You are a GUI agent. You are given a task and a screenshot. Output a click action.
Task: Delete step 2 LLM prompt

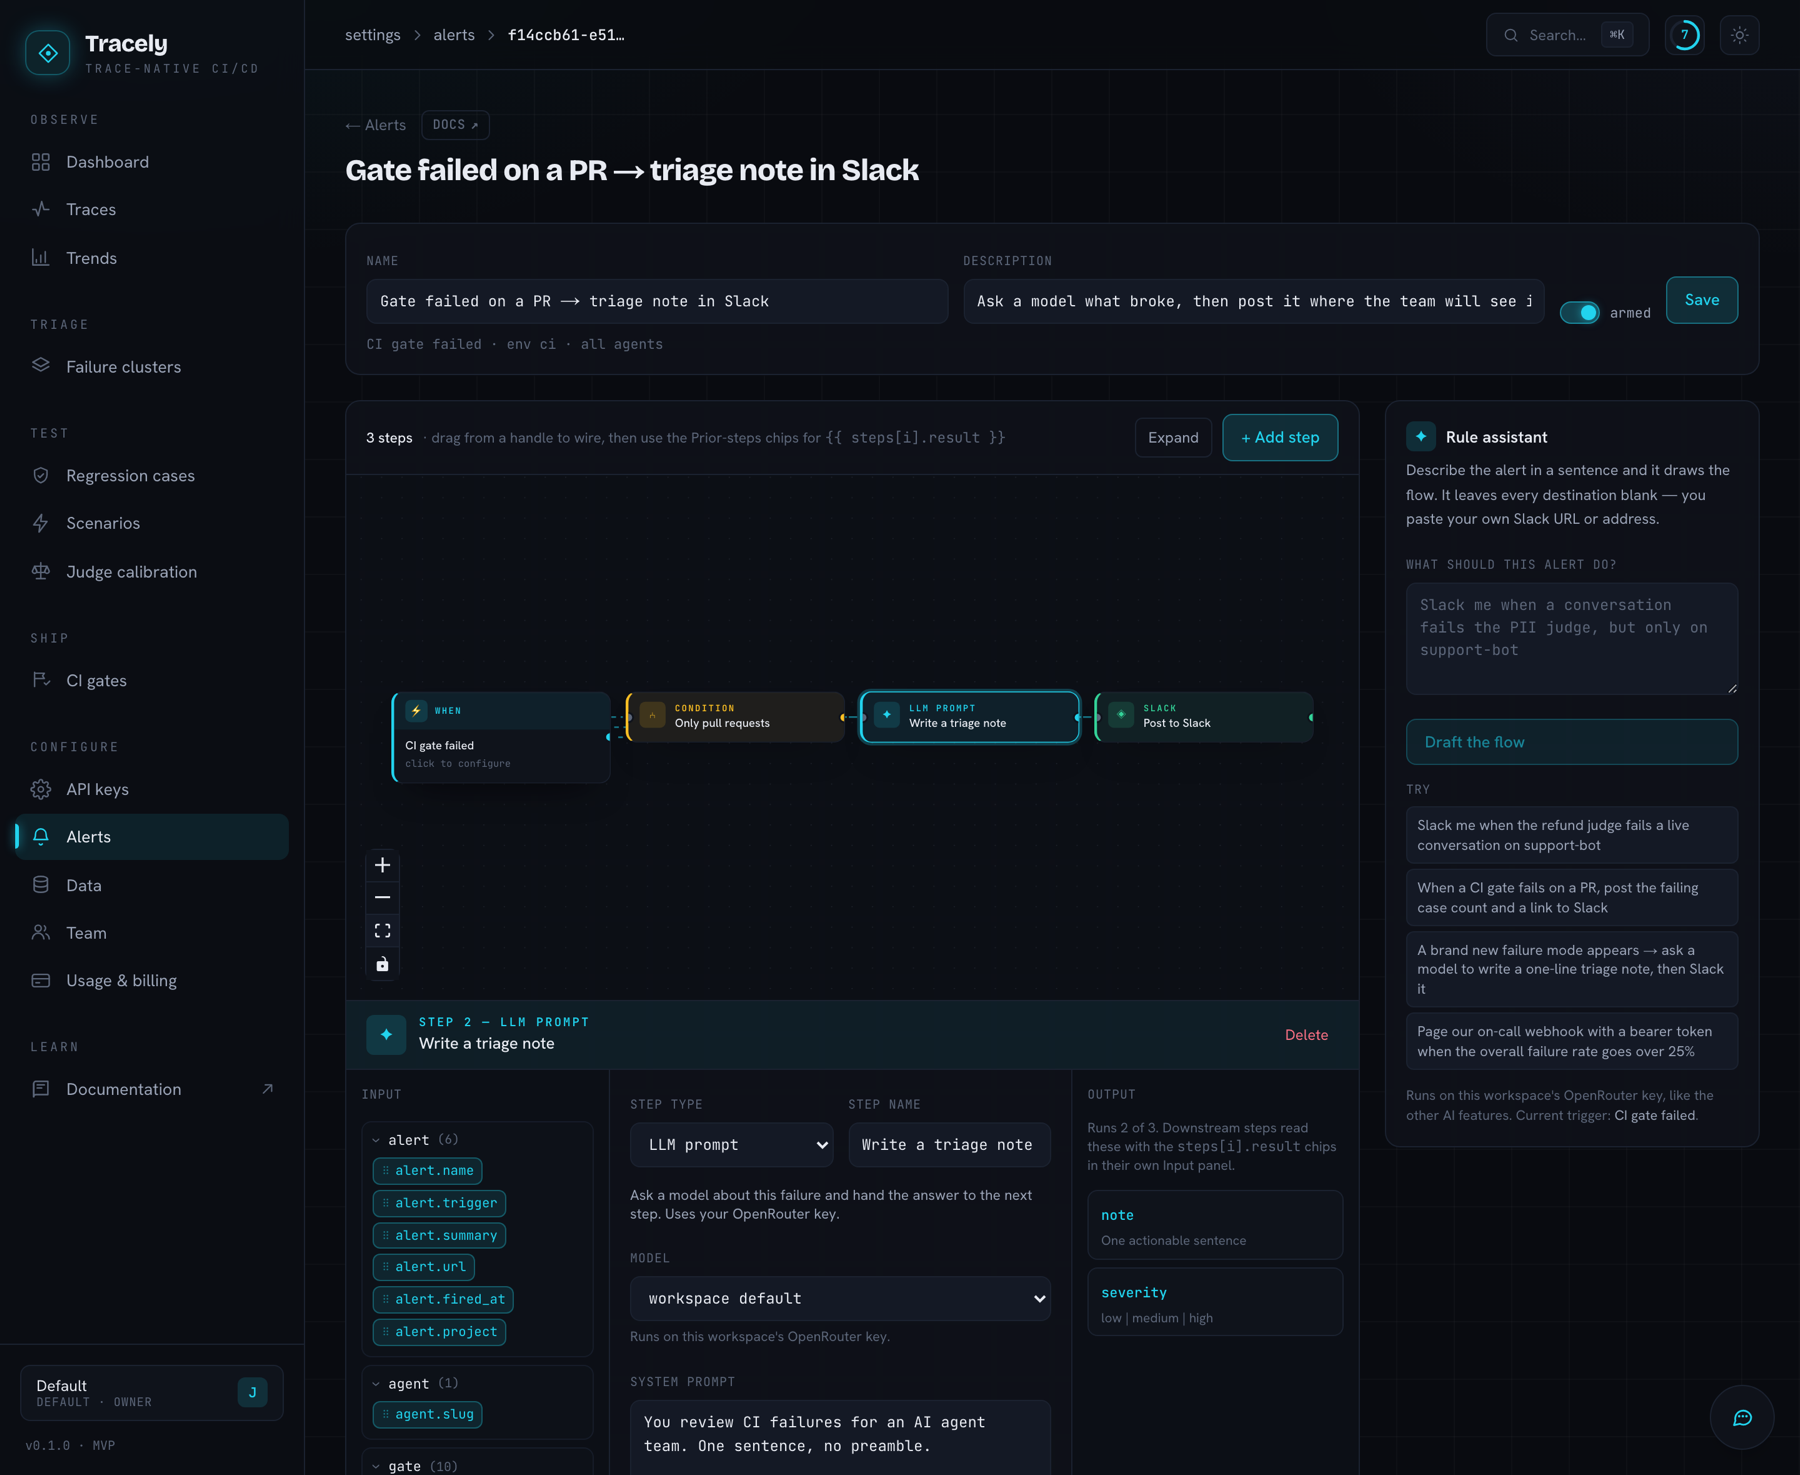(x=1306, y=1035)
